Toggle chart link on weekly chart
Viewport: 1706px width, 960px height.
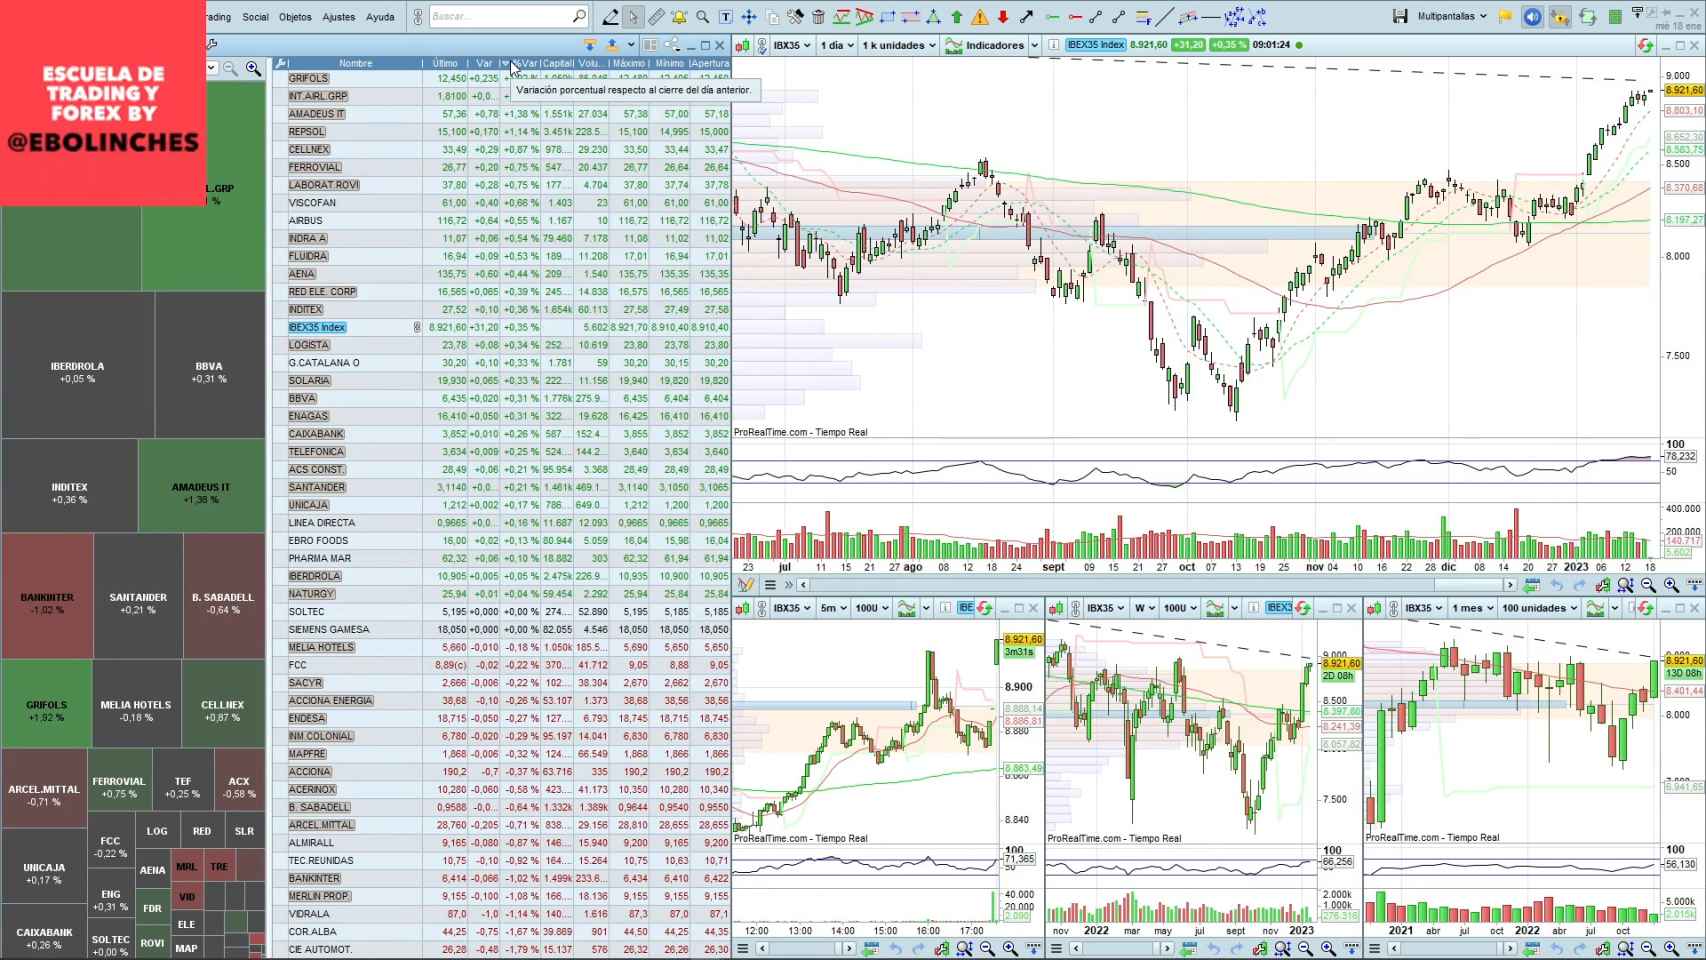(1076, 608)
